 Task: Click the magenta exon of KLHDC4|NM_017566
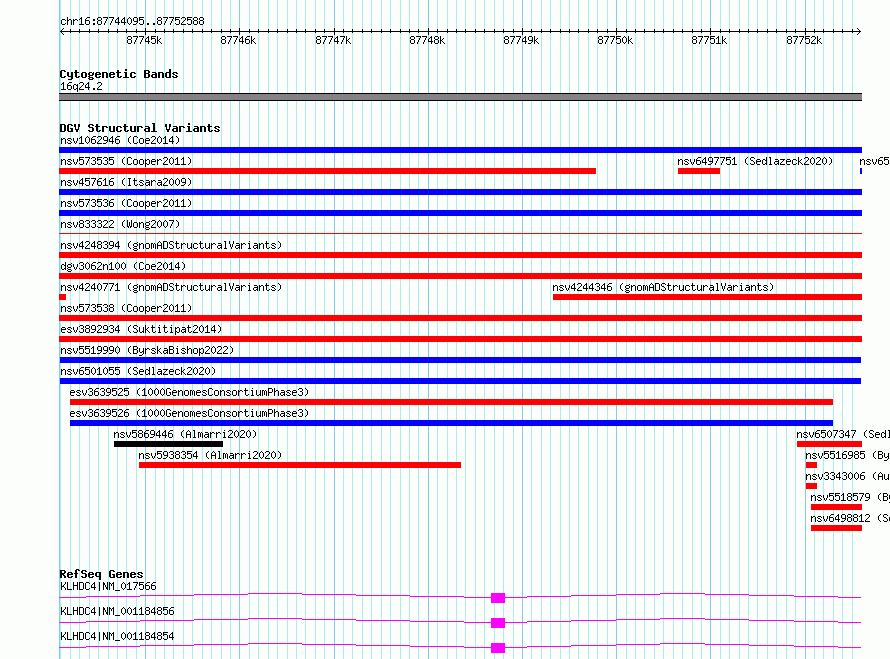498,598
